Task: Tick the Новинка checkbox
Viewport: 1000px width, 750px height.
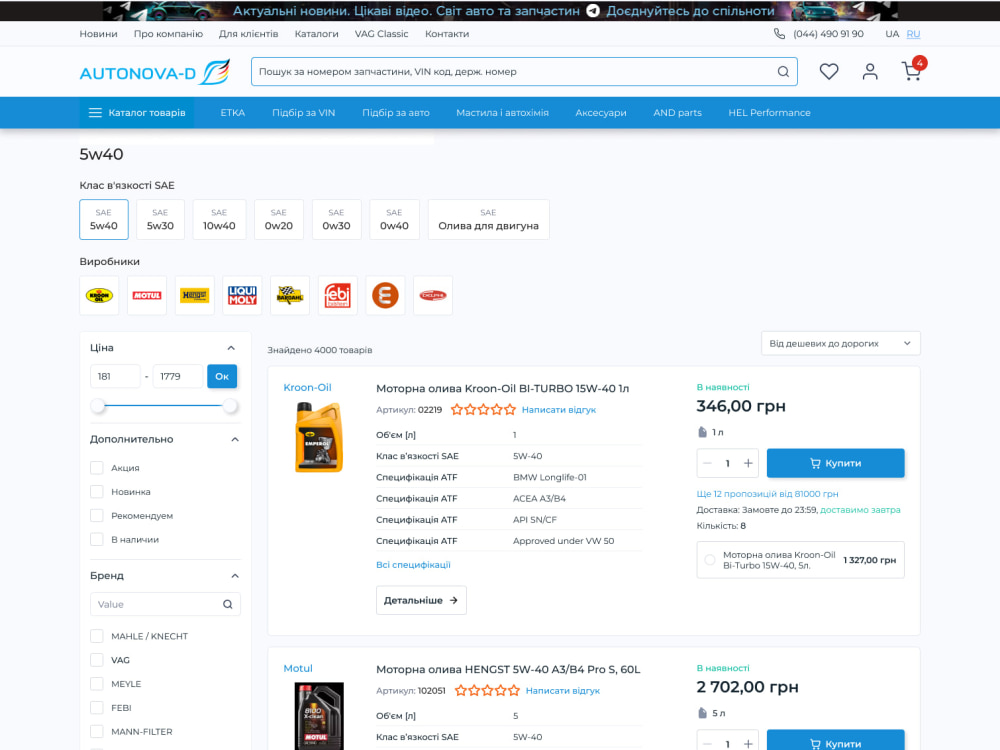Action: 97,492
